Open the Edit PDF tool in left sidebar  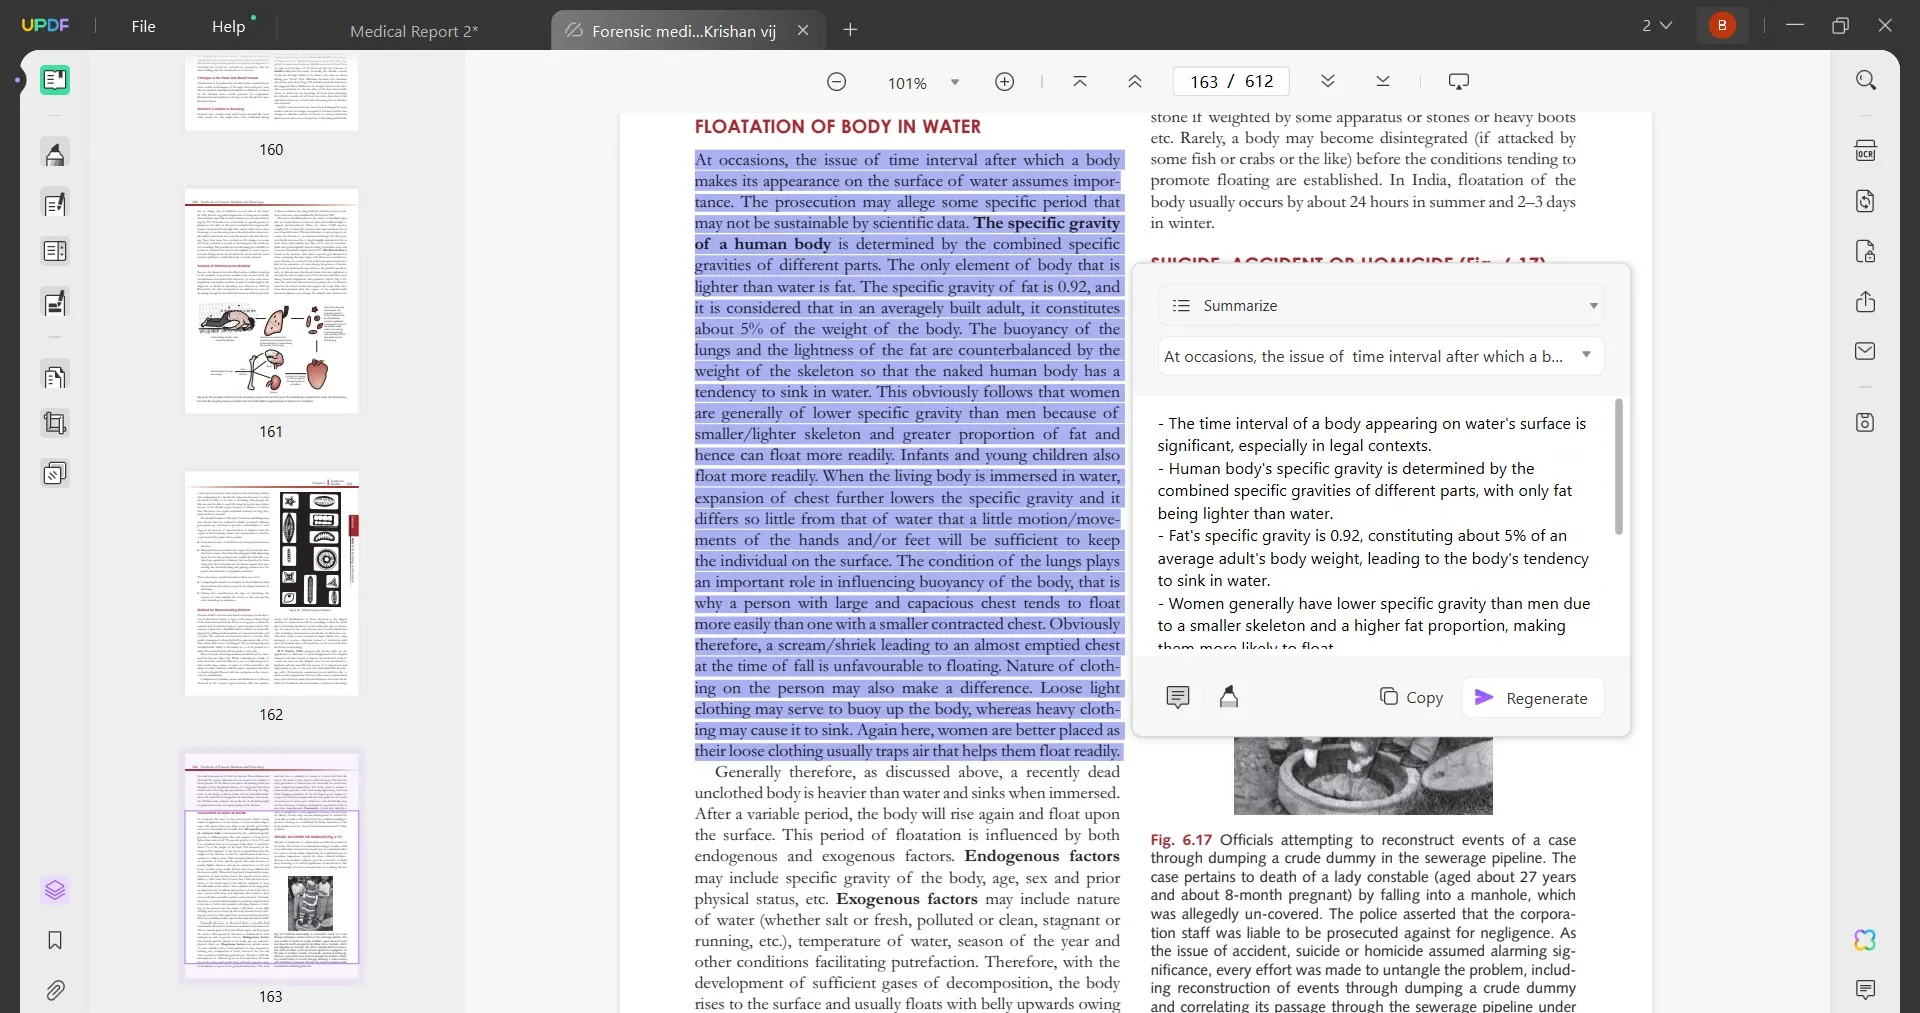tap(55, 204)
